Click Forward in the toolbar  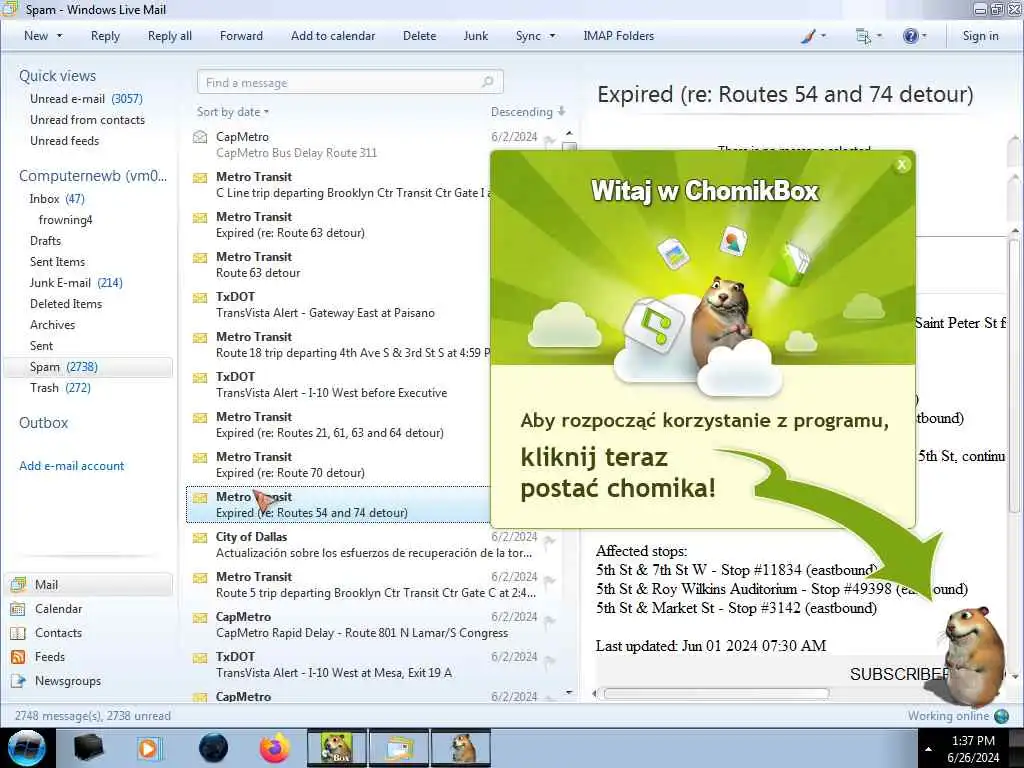[x=241, y=36]
